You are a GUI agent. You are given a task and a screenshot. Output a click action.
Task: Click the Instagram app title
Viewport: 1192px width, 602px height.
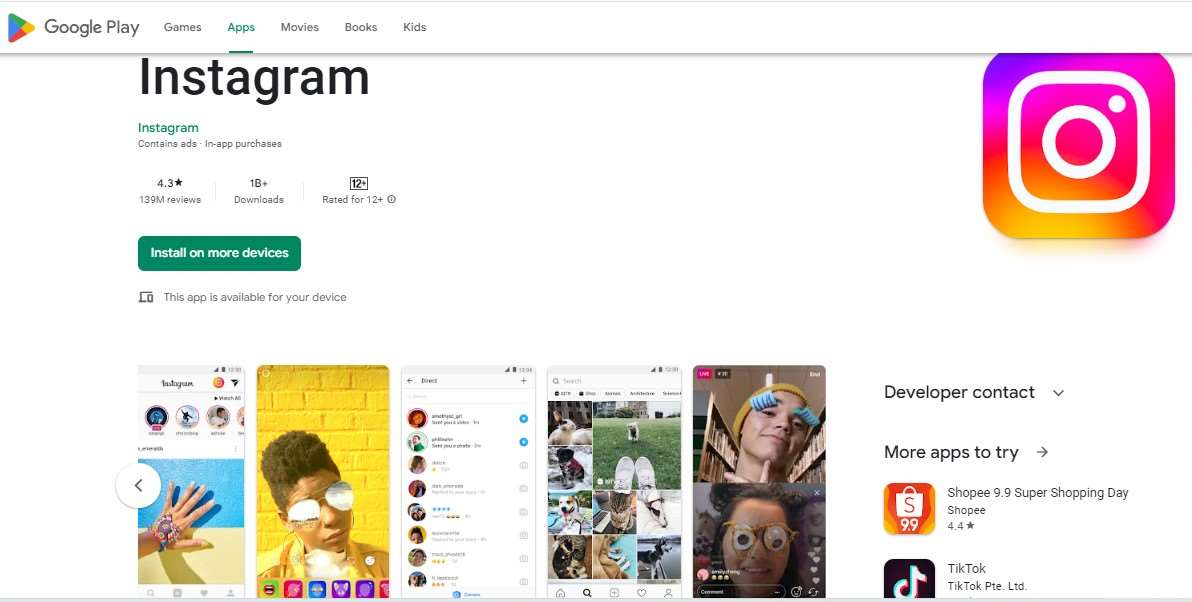(253, 77)
